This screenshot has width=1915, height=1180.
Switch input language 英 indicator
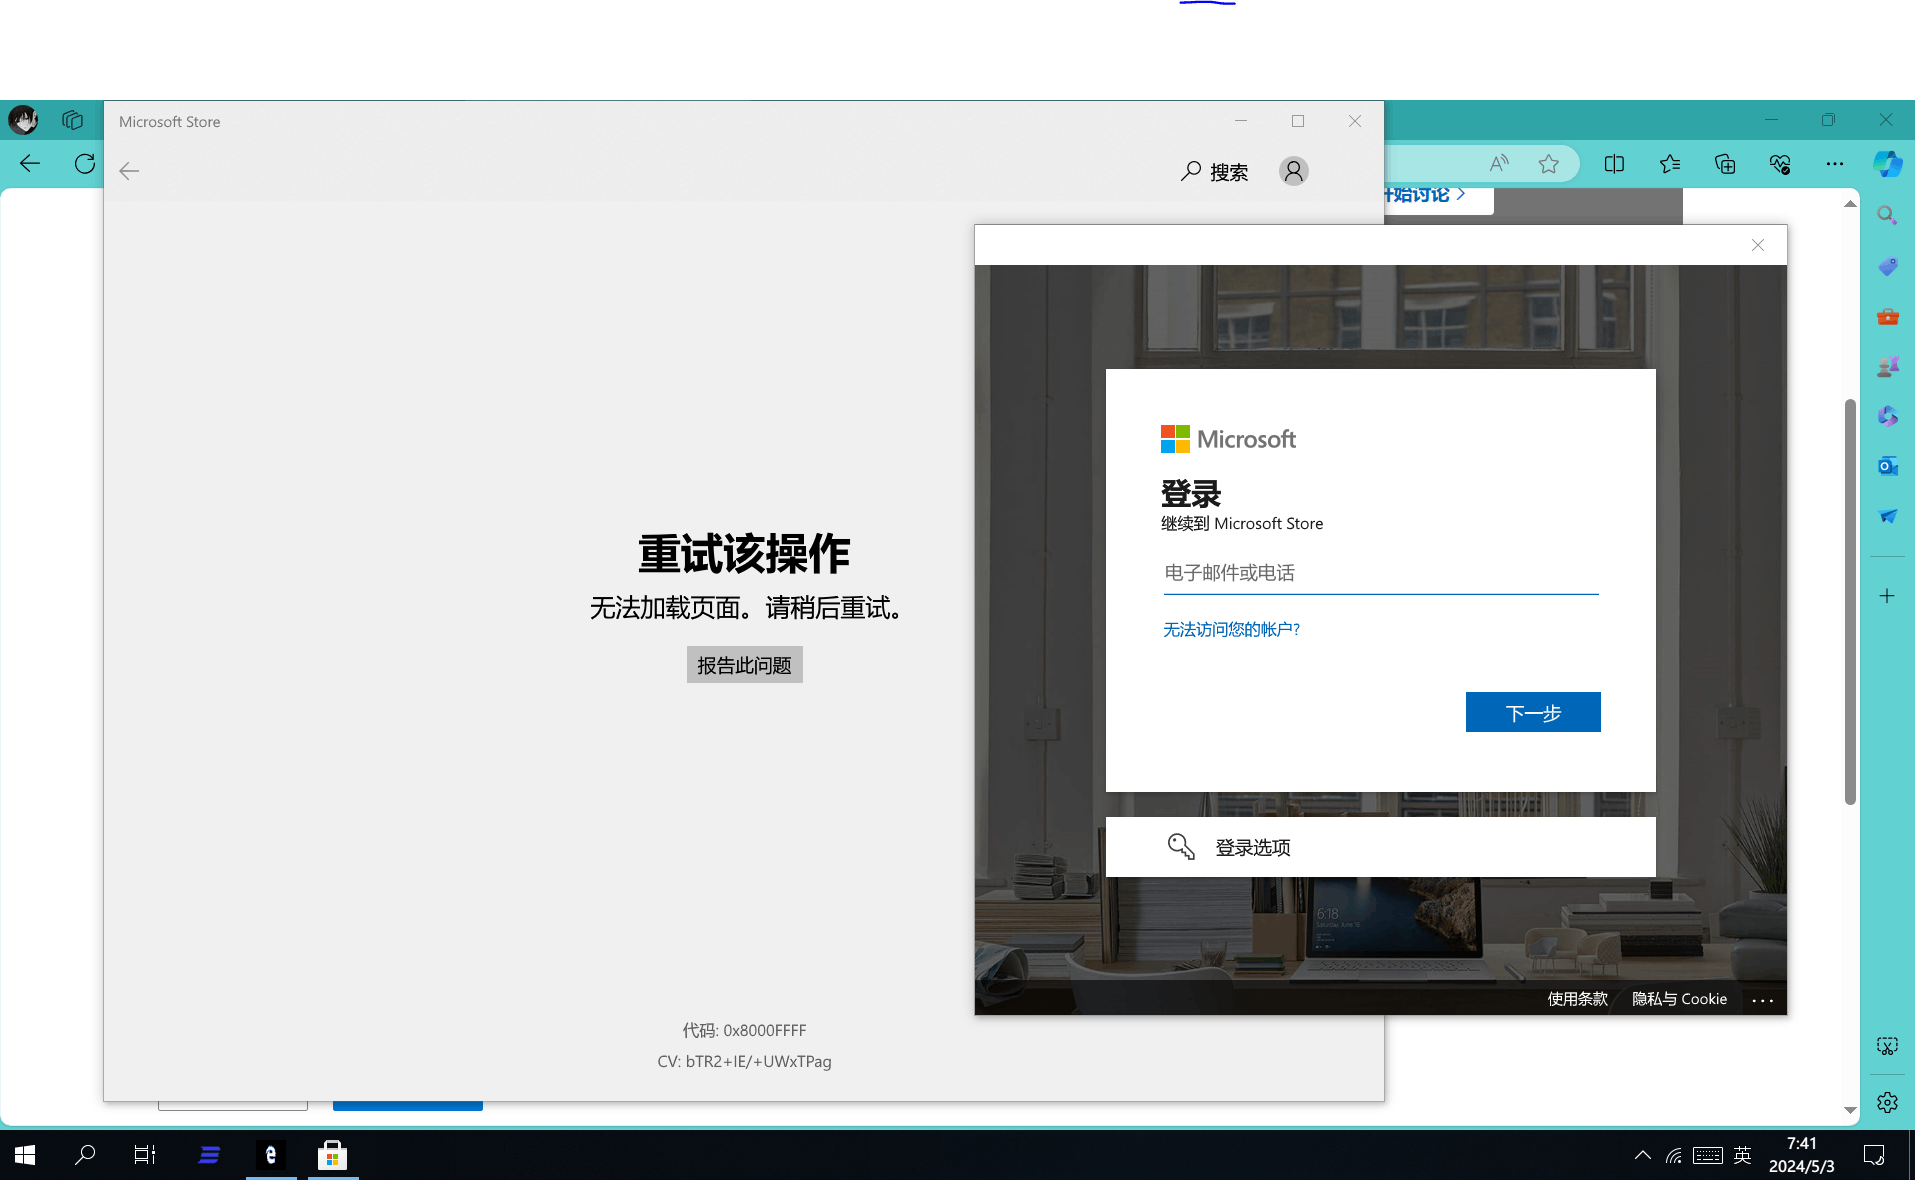[1742, 1156]
